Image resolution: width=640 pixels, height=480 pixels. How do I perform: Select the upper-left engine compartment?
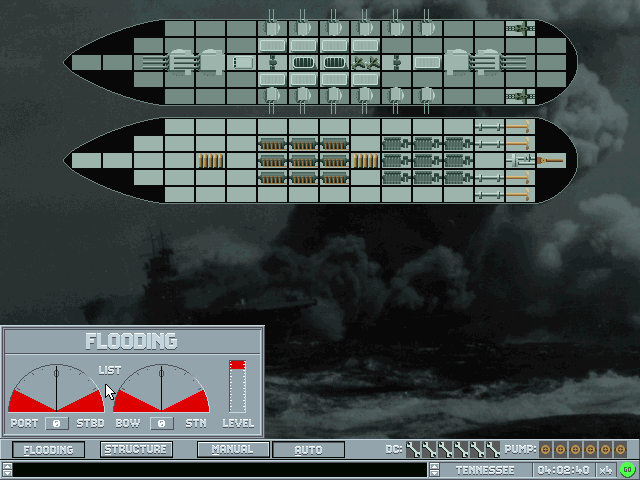click(396, 144)
